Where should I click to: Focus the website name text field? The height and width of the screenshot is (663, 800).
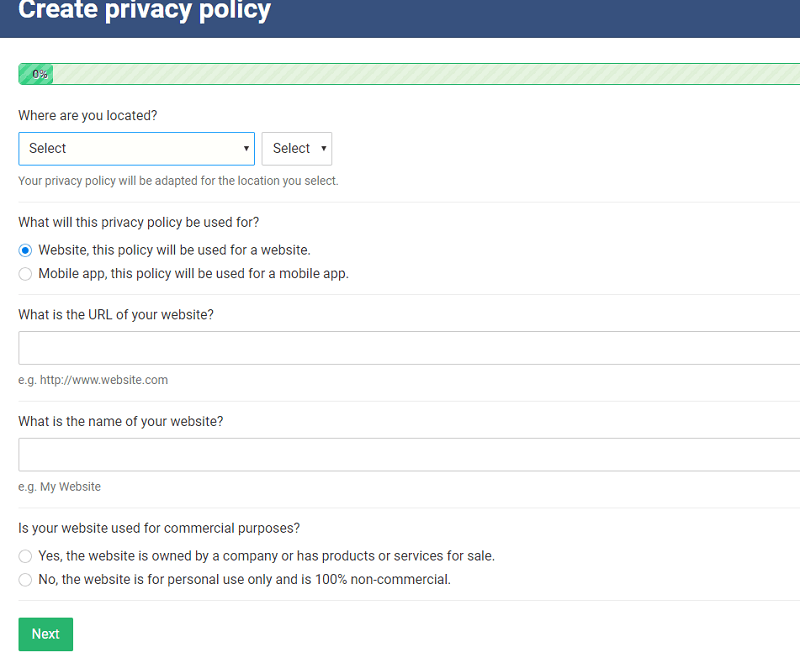[x=408, y=455]
